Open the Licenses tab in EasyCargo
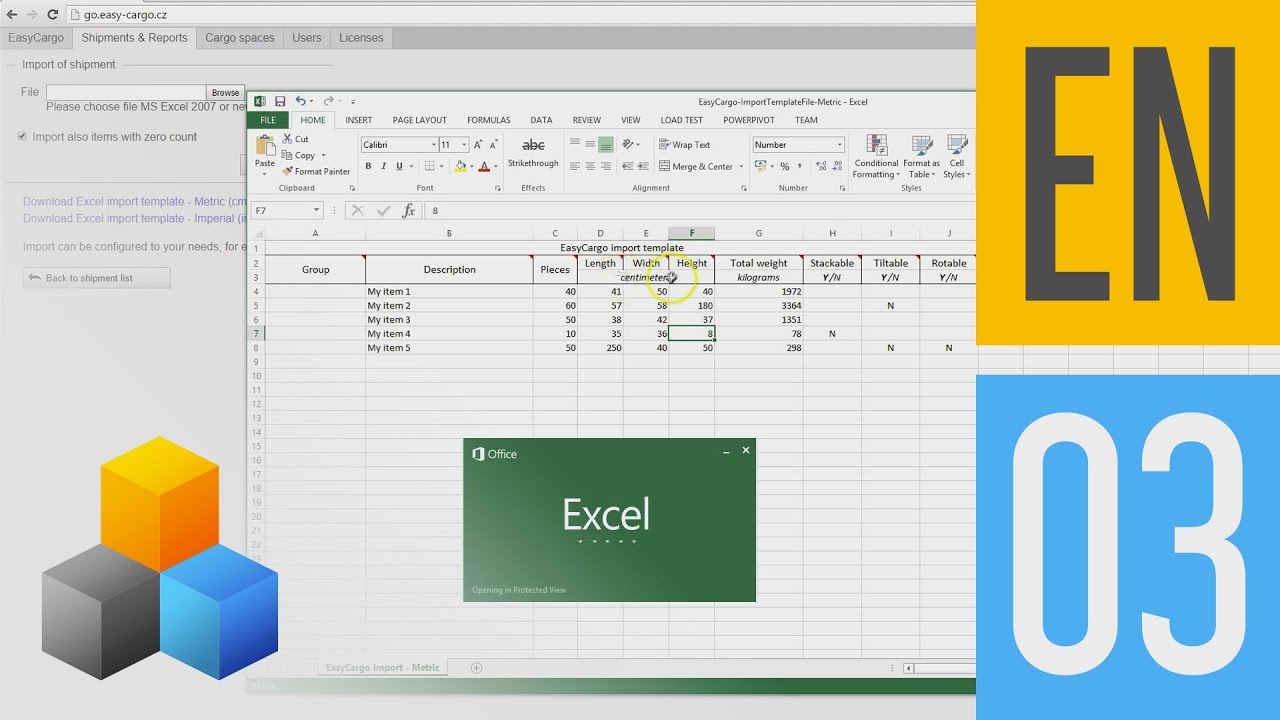1280x720 pixels. [x=361, y=38]
